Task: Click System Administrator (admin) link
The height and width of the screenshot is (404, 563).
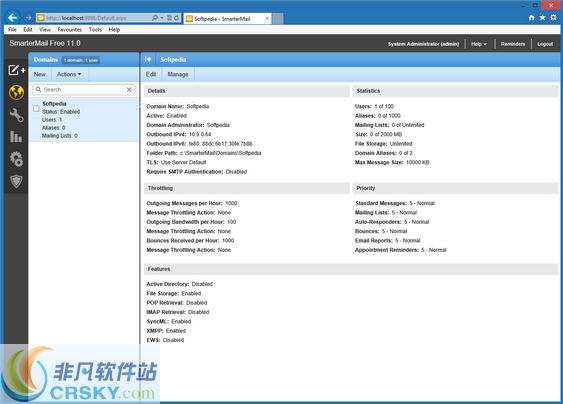Action: click(x=423, y=44)
